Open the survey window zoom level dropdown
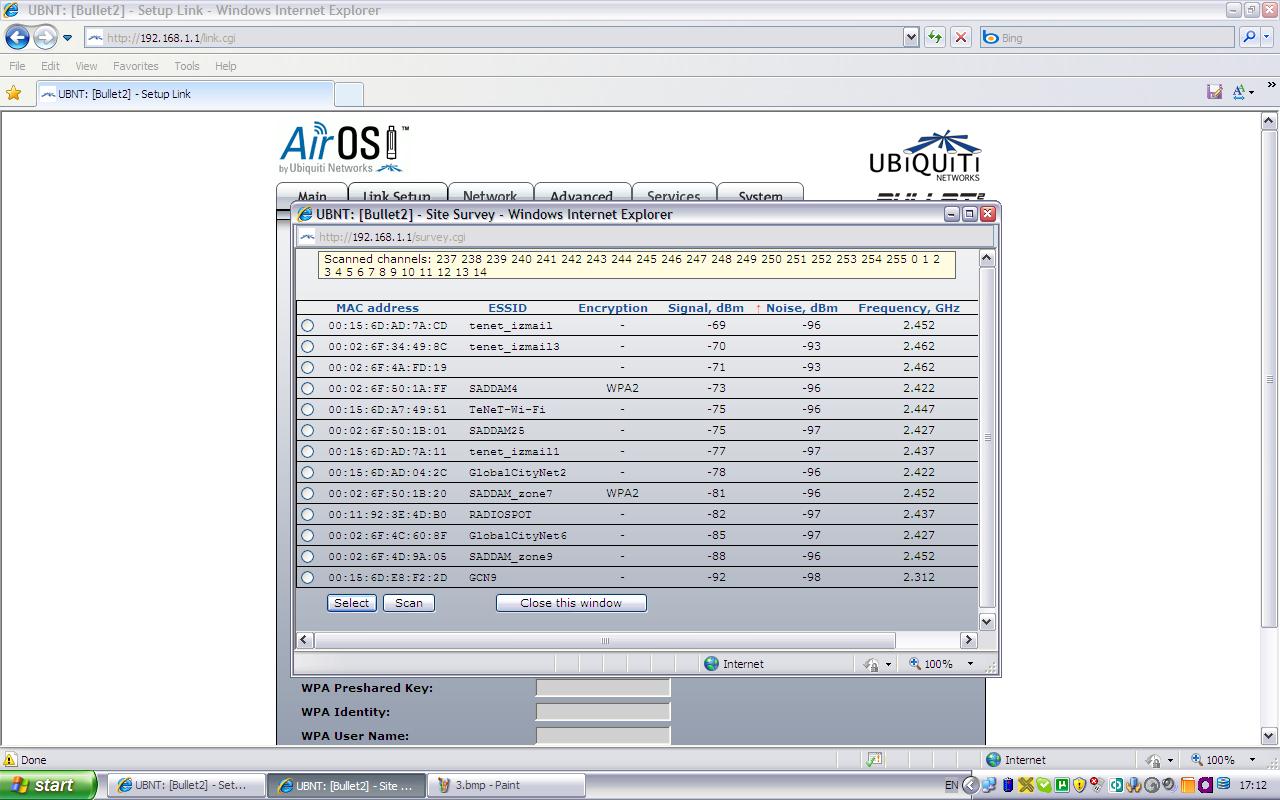The height and width of the screenshot is (800, 1280). (969, 664)
